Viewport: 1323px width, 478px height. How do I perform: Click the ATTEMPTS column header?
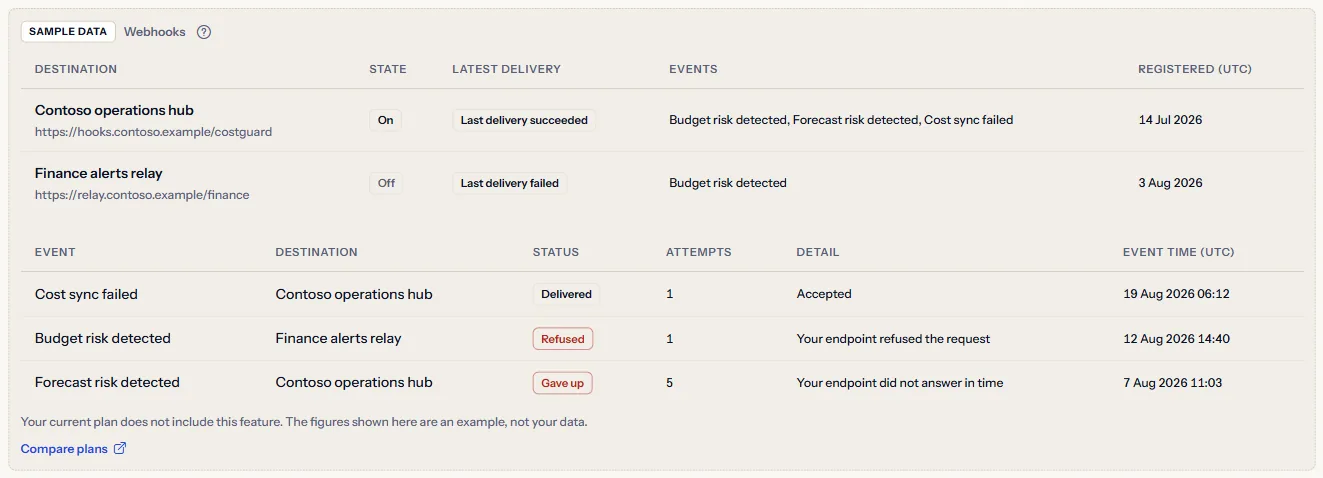pyautogui.click(x=699, y=252)
